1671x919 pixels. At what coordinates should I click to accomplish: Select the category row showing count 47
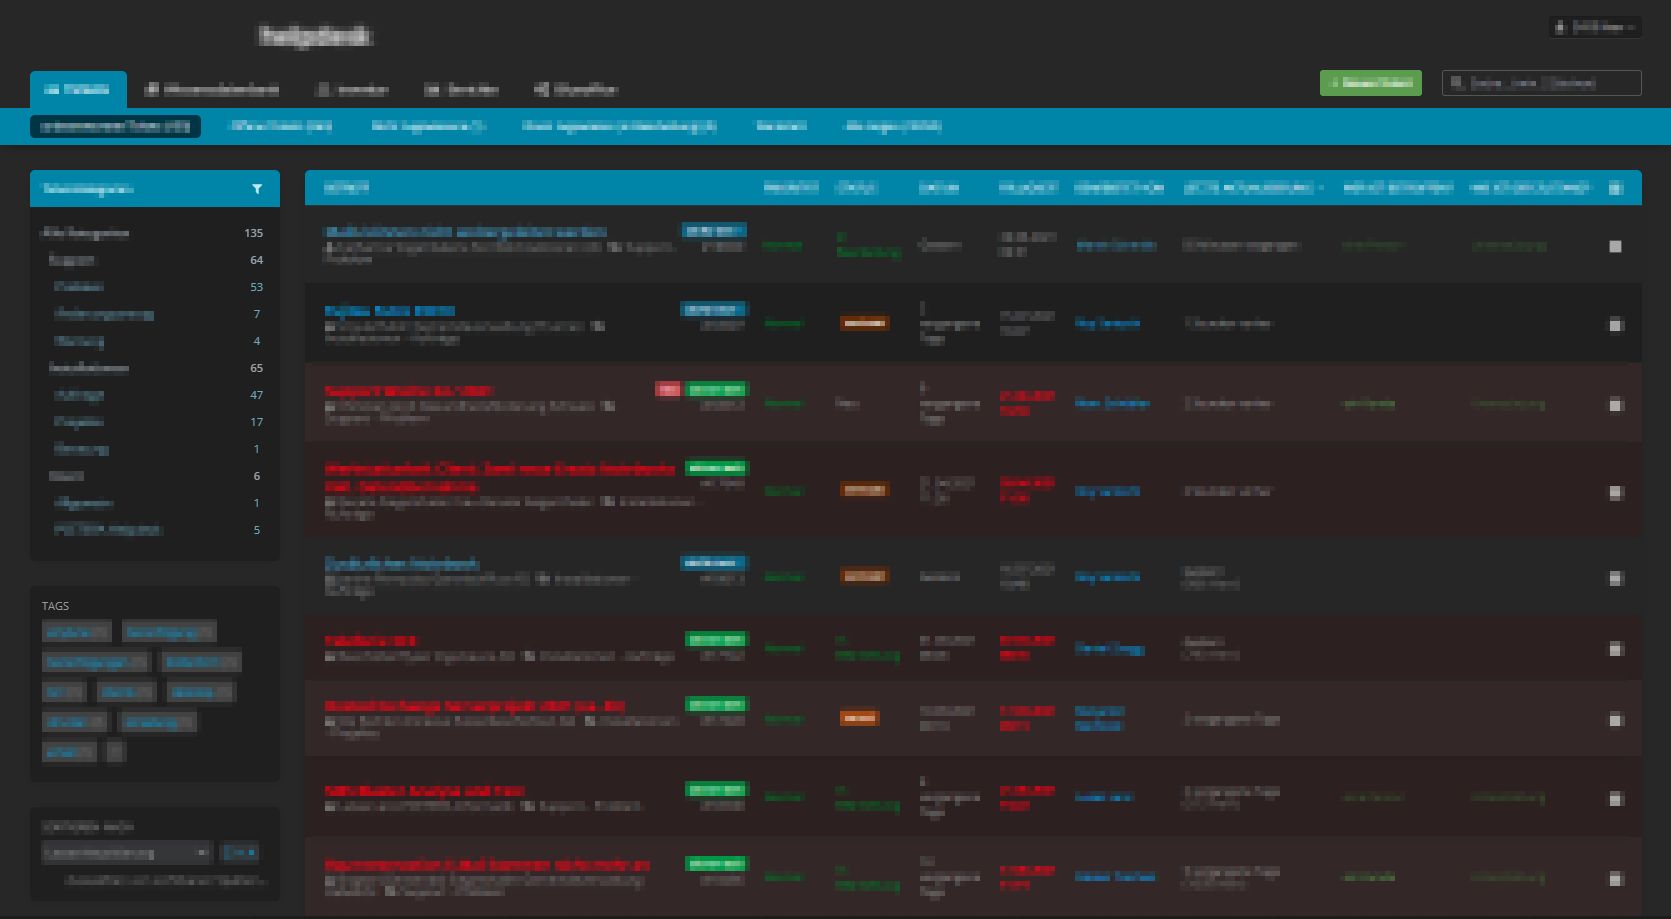[x=154, y=395]
